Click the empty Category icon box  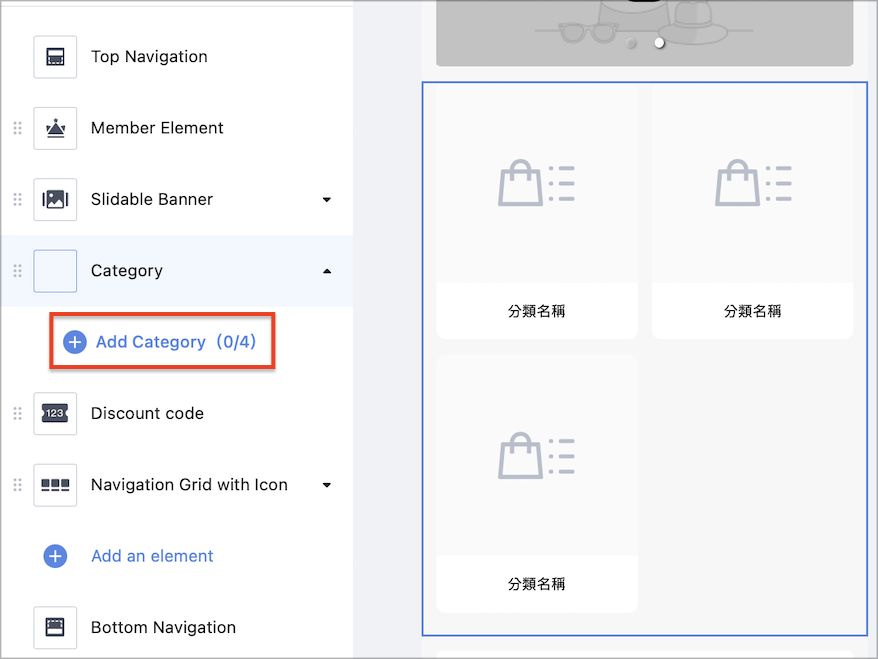click(55, 271)
